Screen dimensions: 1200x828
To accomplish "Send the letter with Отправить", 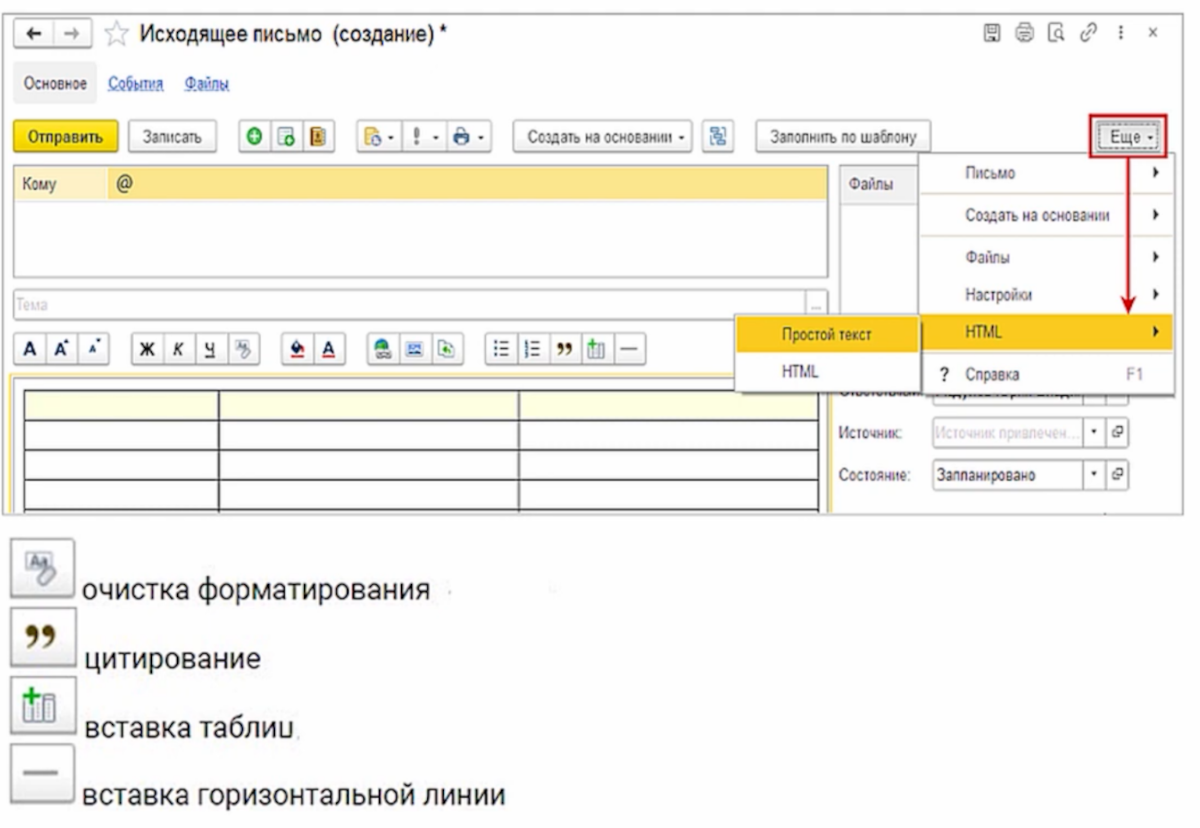I will [x=67, y=137].
